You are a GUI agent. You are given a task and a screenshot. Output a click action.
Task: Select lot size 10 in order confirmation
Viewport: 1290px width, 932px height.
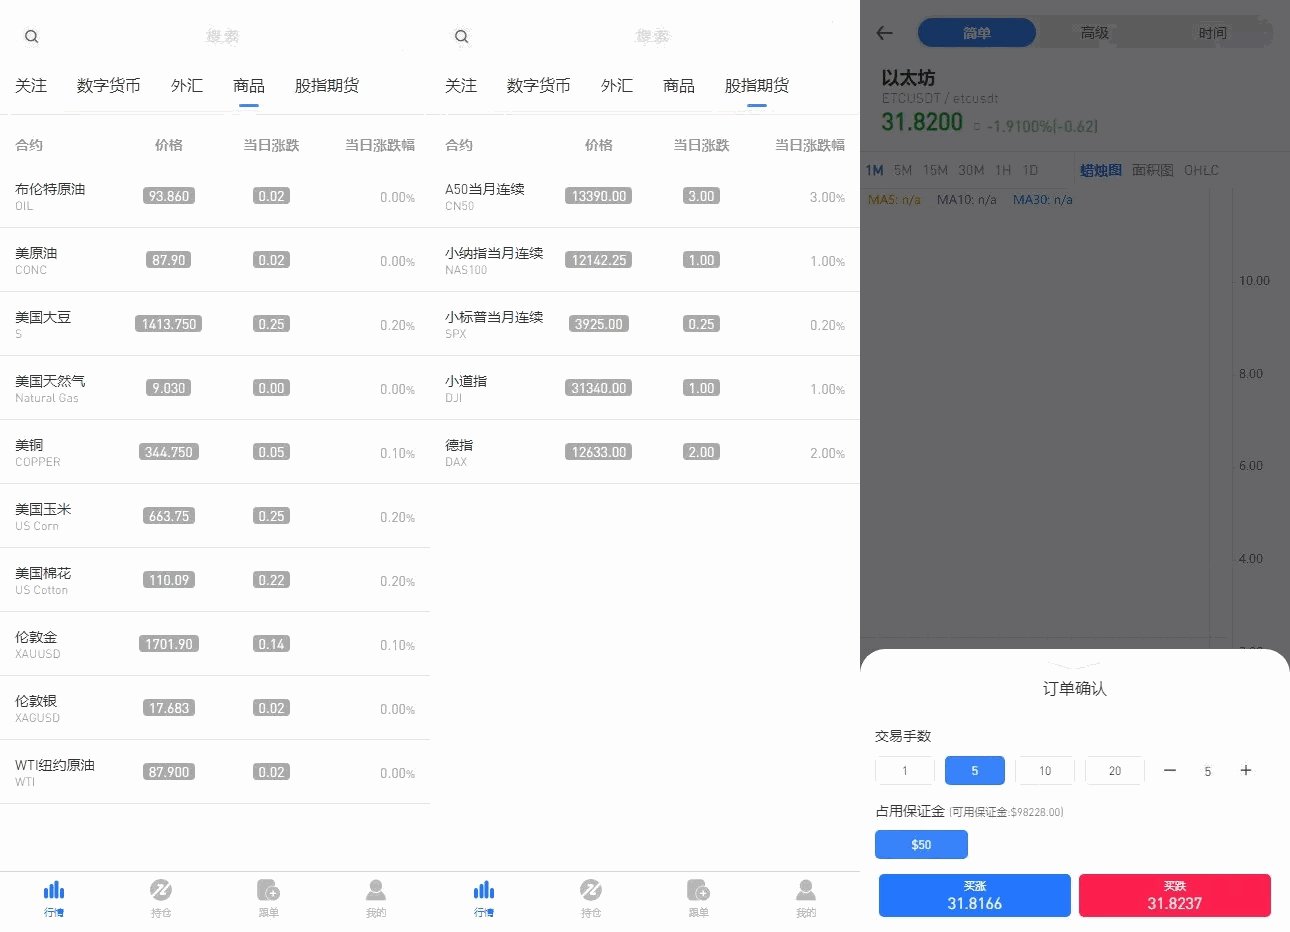click(1044, 770)
